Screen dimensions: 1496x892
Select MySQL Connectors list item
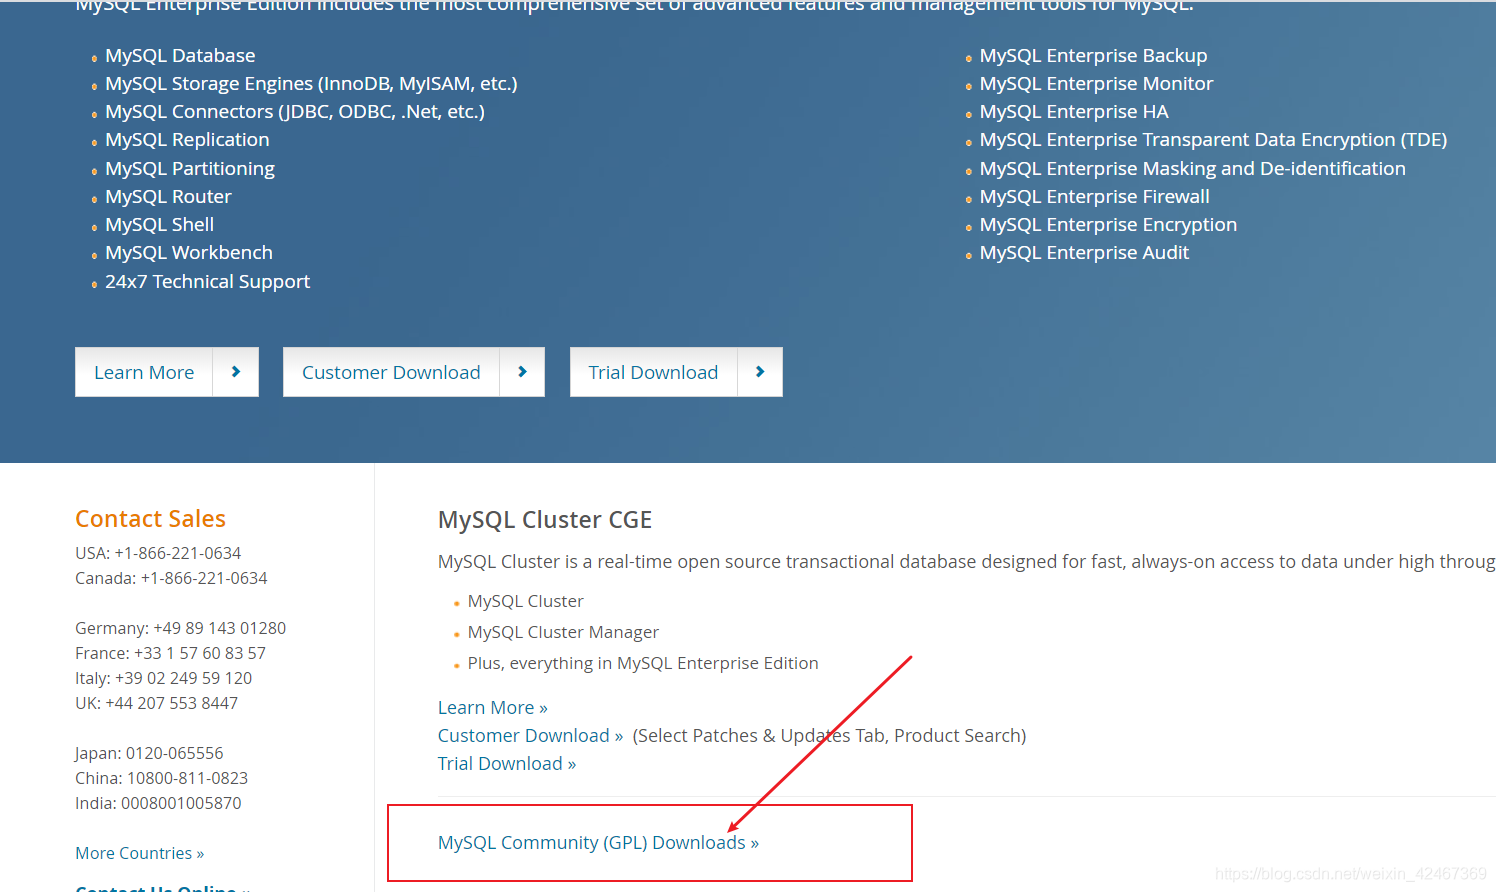point(295,112)
